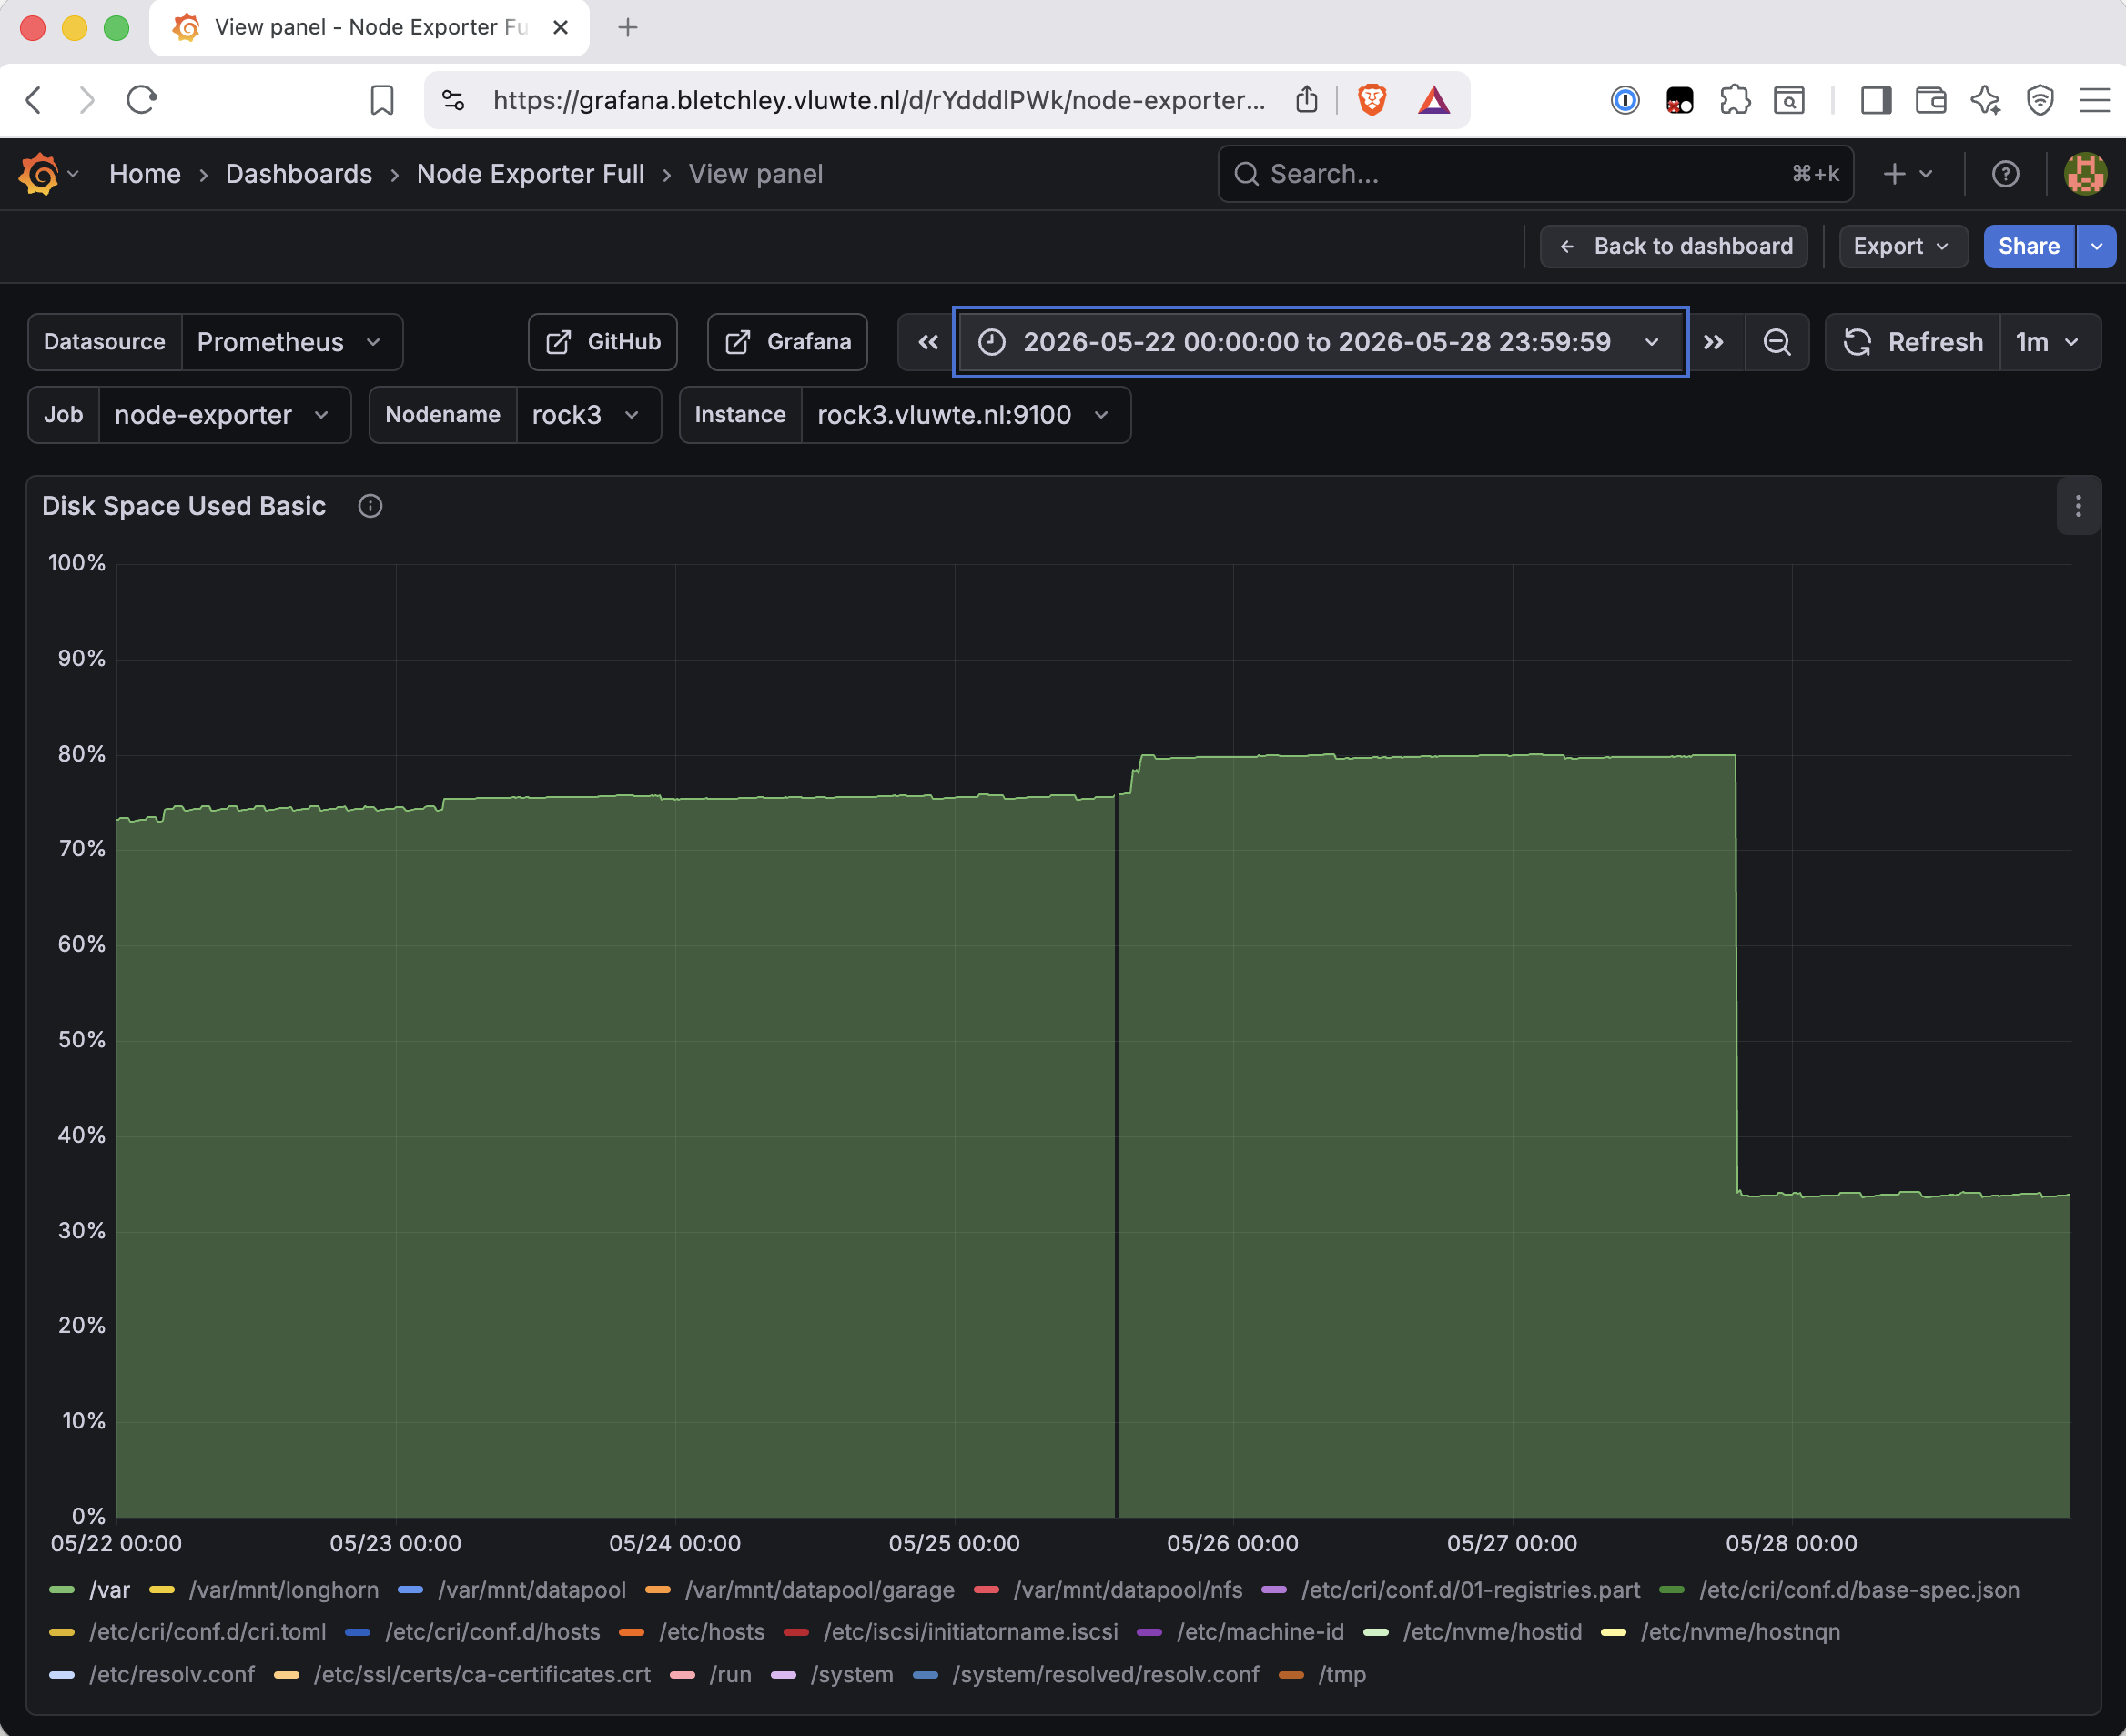
Task: Open the browser hamburger menu
Action: tap(2094, 100)
